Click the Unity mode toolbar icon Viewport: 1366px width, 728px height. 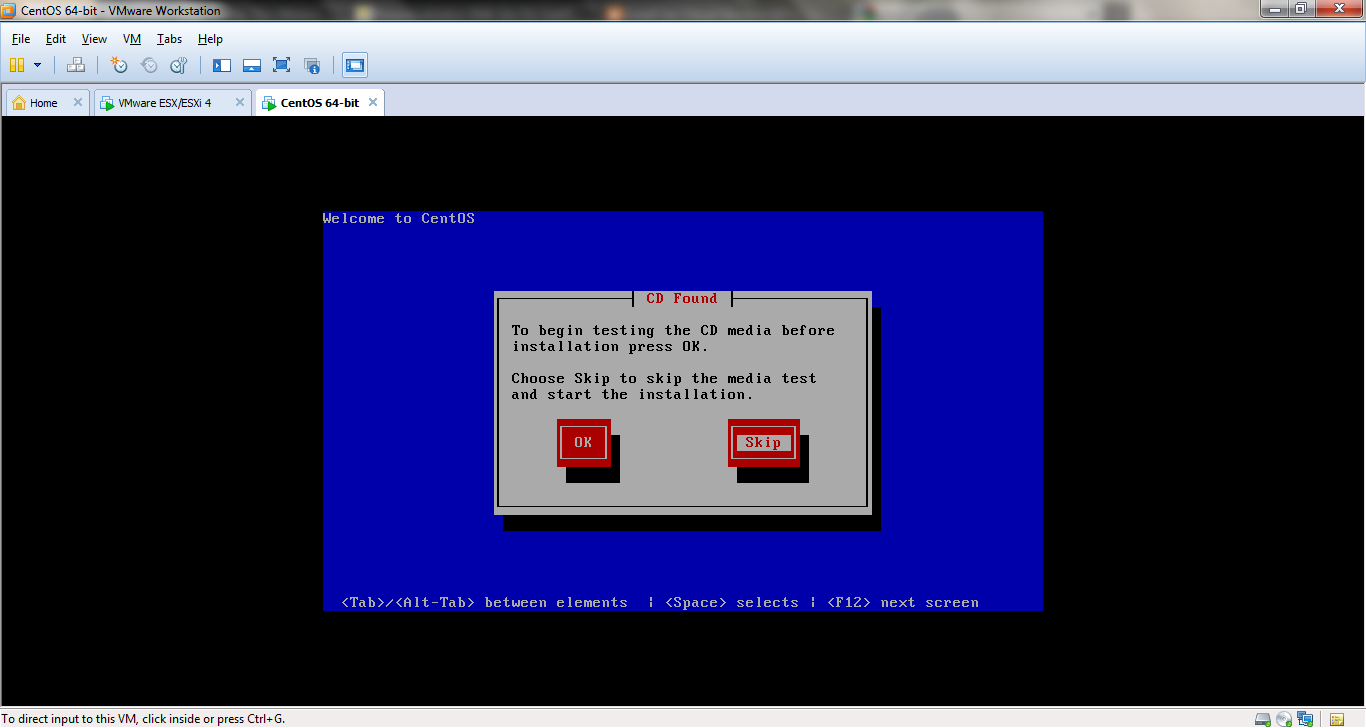(x=312, y=65)
